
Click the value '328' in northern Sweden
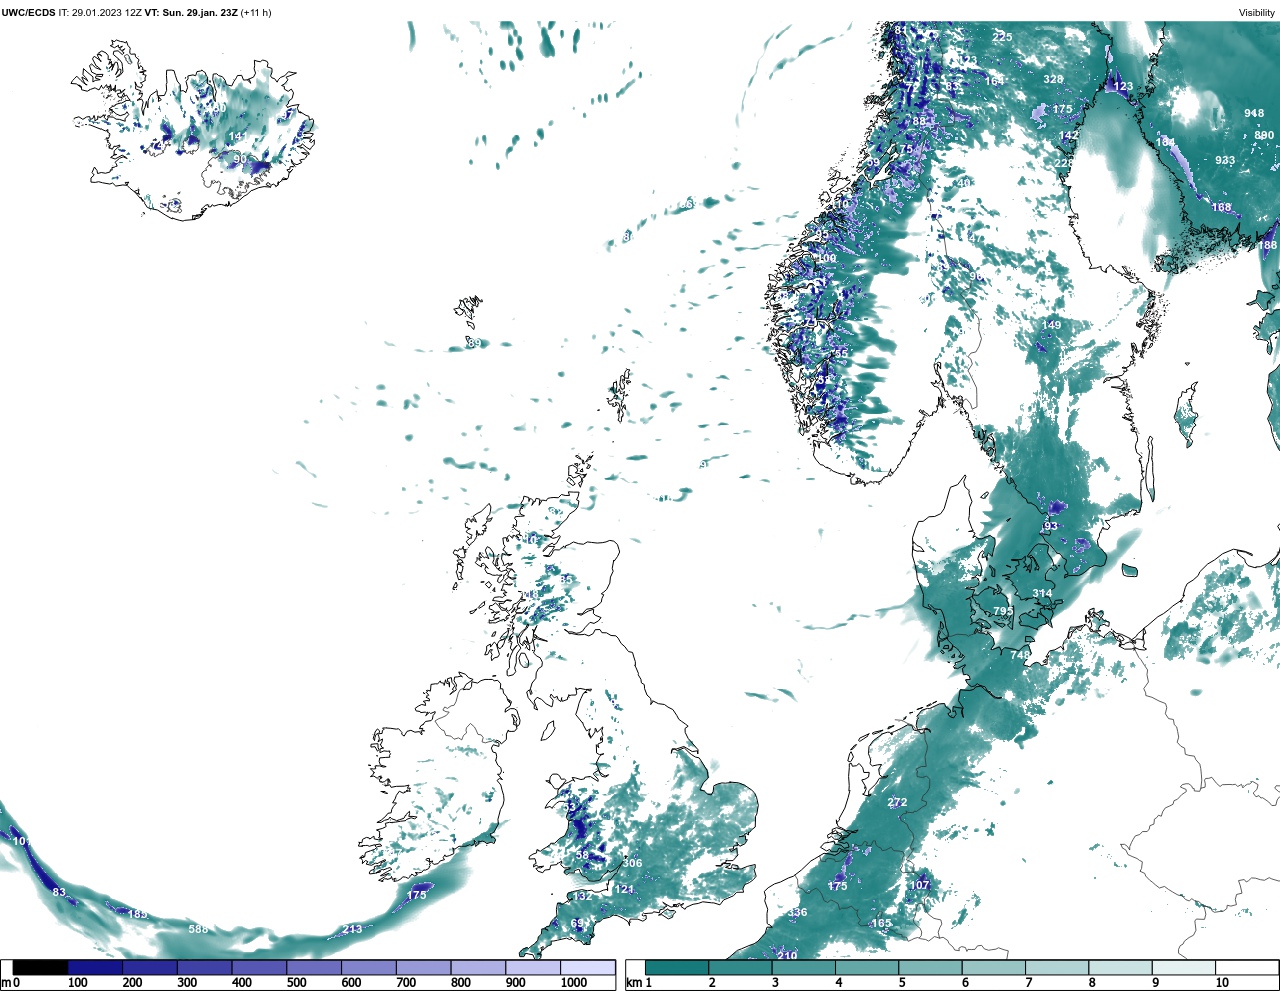coord(1053,79)
